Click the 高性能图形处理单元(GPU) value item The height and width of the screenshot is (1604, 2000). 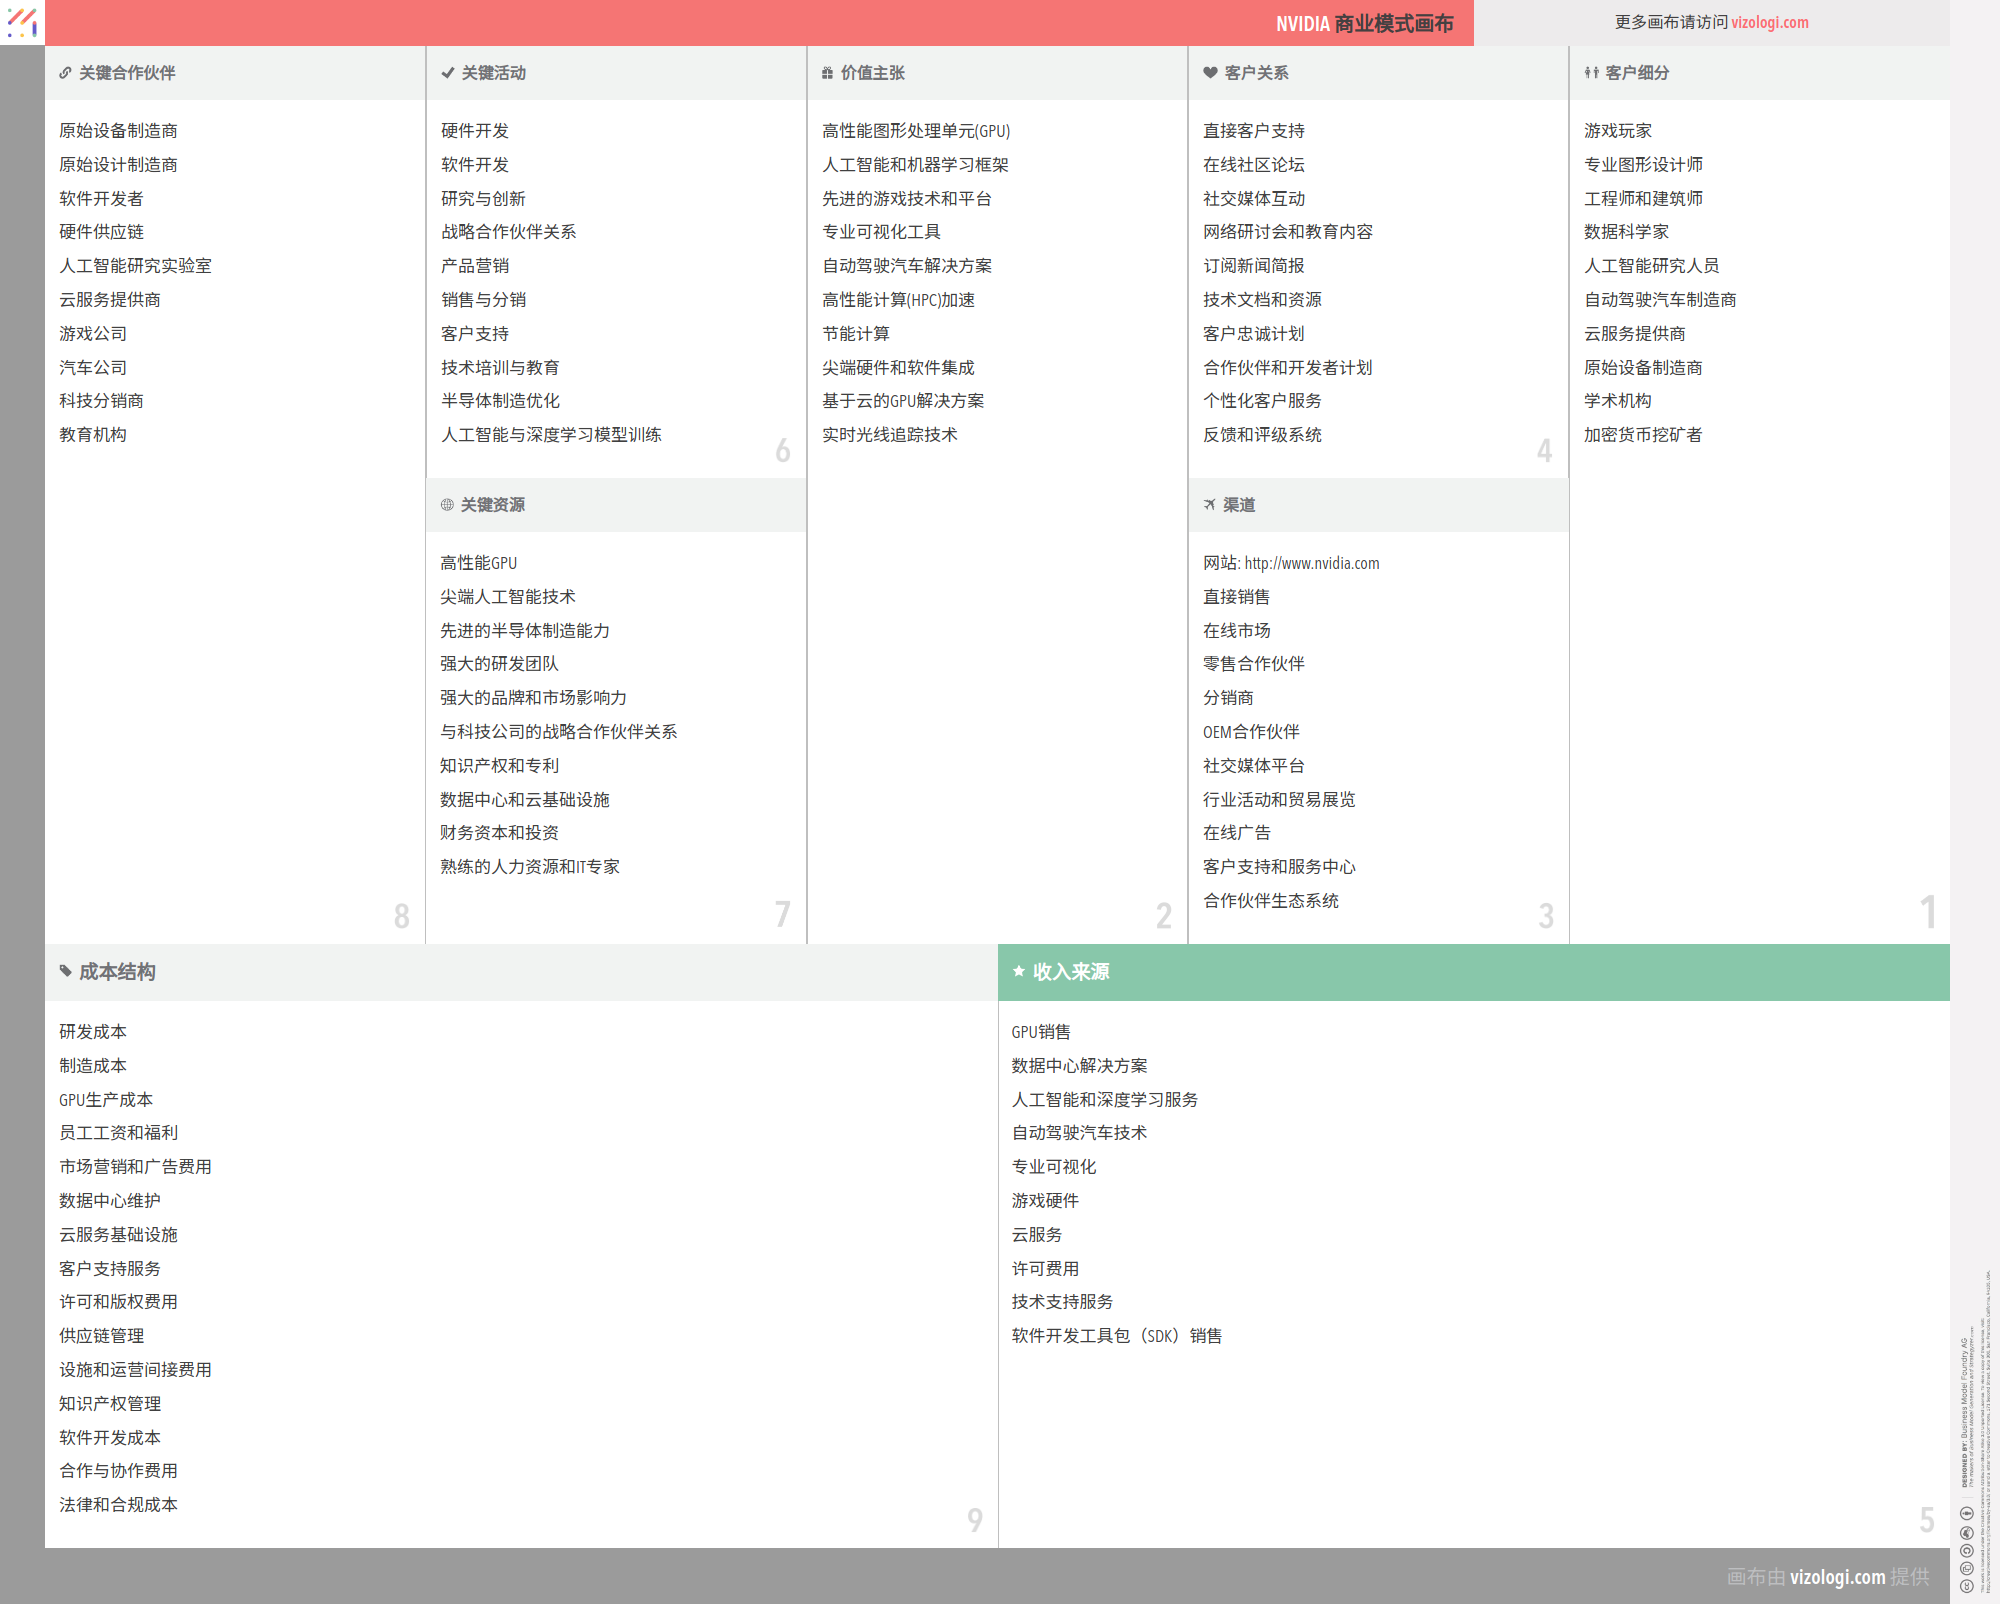tap(915, 131)
